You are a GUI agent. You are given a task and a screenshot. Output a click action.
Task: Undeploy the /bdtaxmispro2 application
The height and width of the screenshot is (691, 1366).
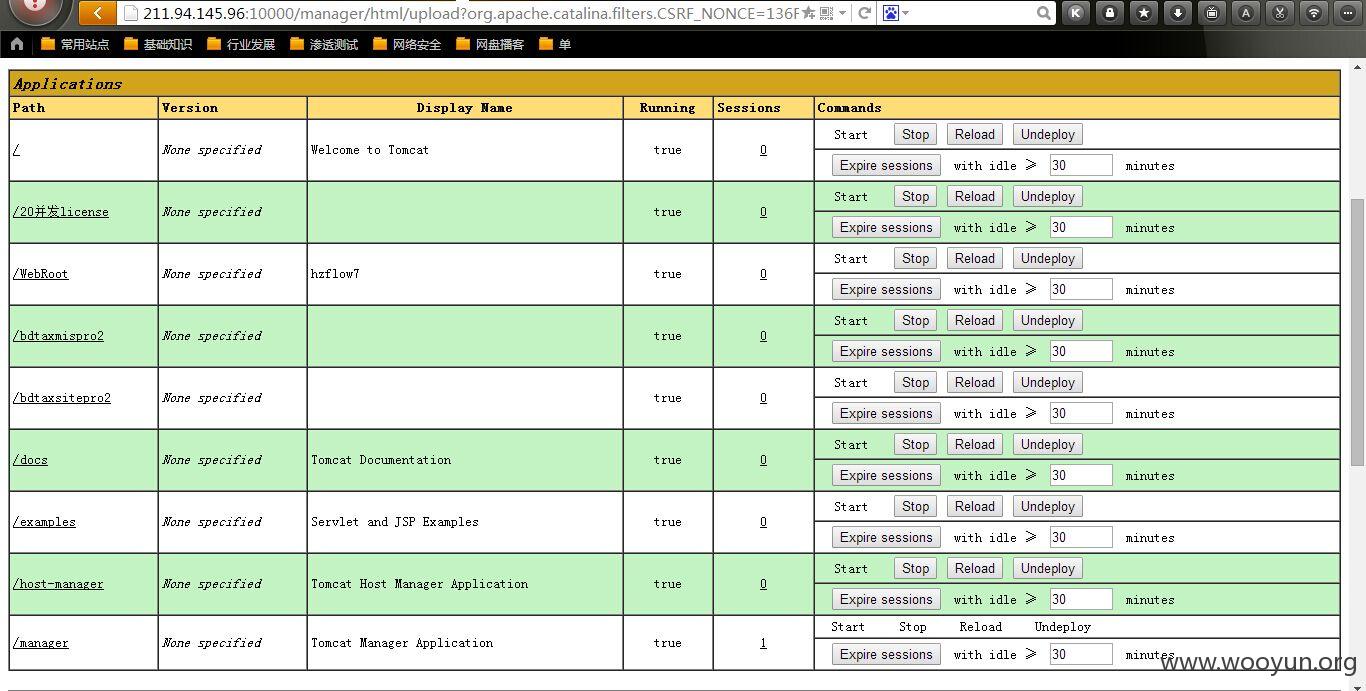point(1048,321)
